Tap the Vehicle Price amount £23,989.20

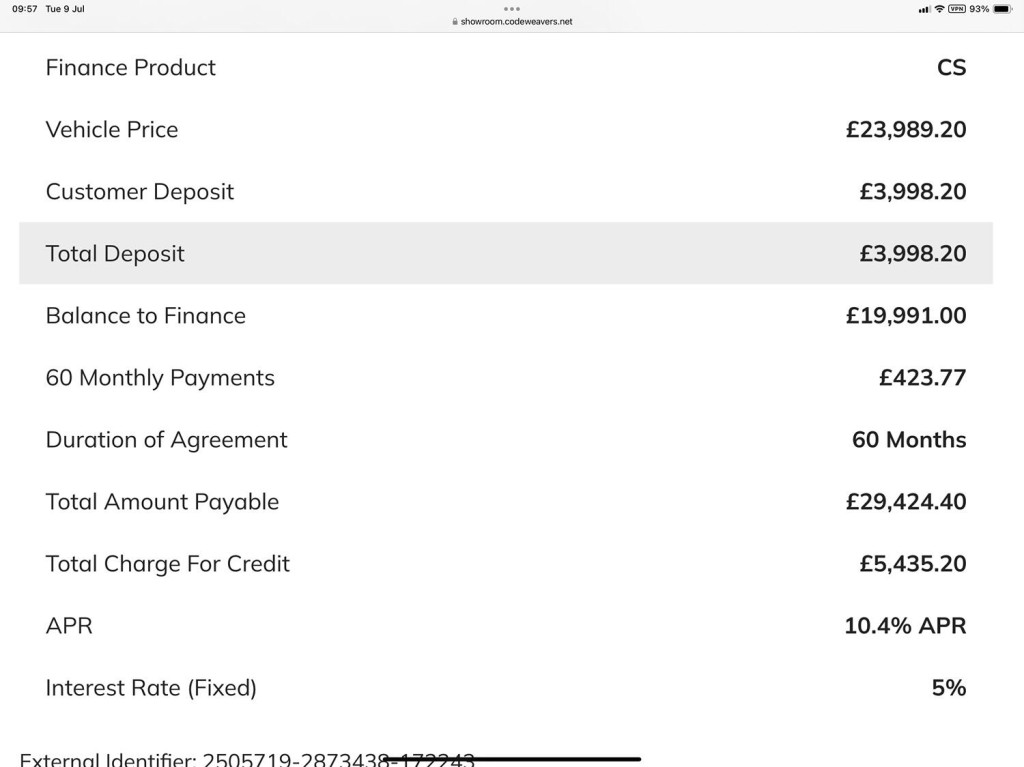point(906,129)
